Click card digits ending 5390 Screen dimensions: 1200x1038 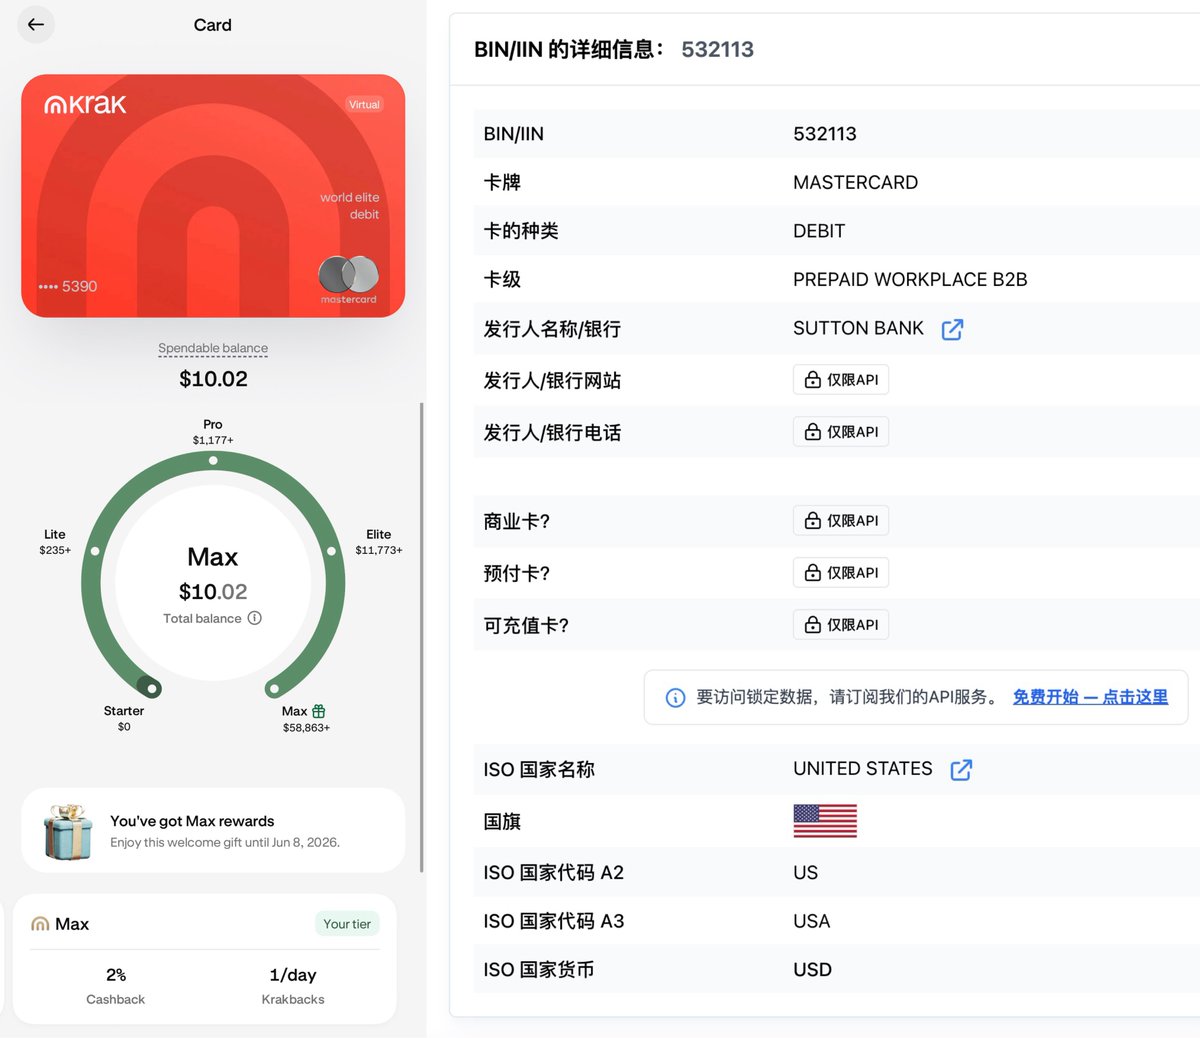(x=68, y=286)
